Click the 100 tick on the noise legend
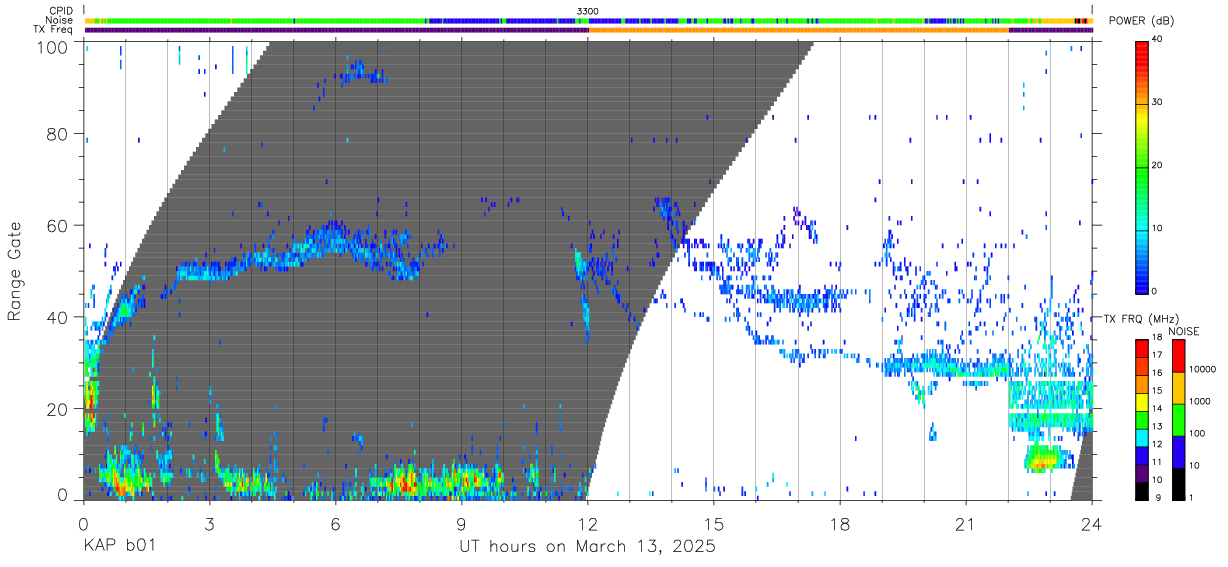Screen dimensions: 1228x567 point(1199,433)
